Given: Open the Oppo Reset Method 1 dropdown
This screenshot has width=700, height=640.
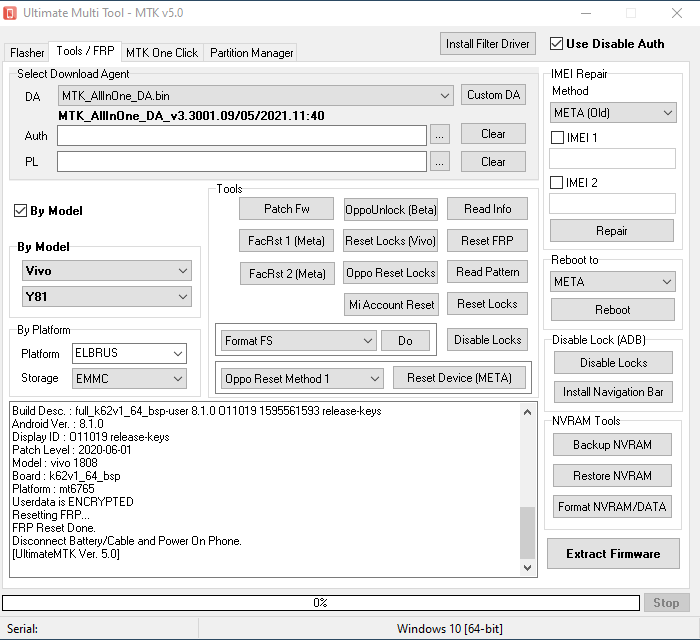Looking at the screenshot, I should point(302,378).
